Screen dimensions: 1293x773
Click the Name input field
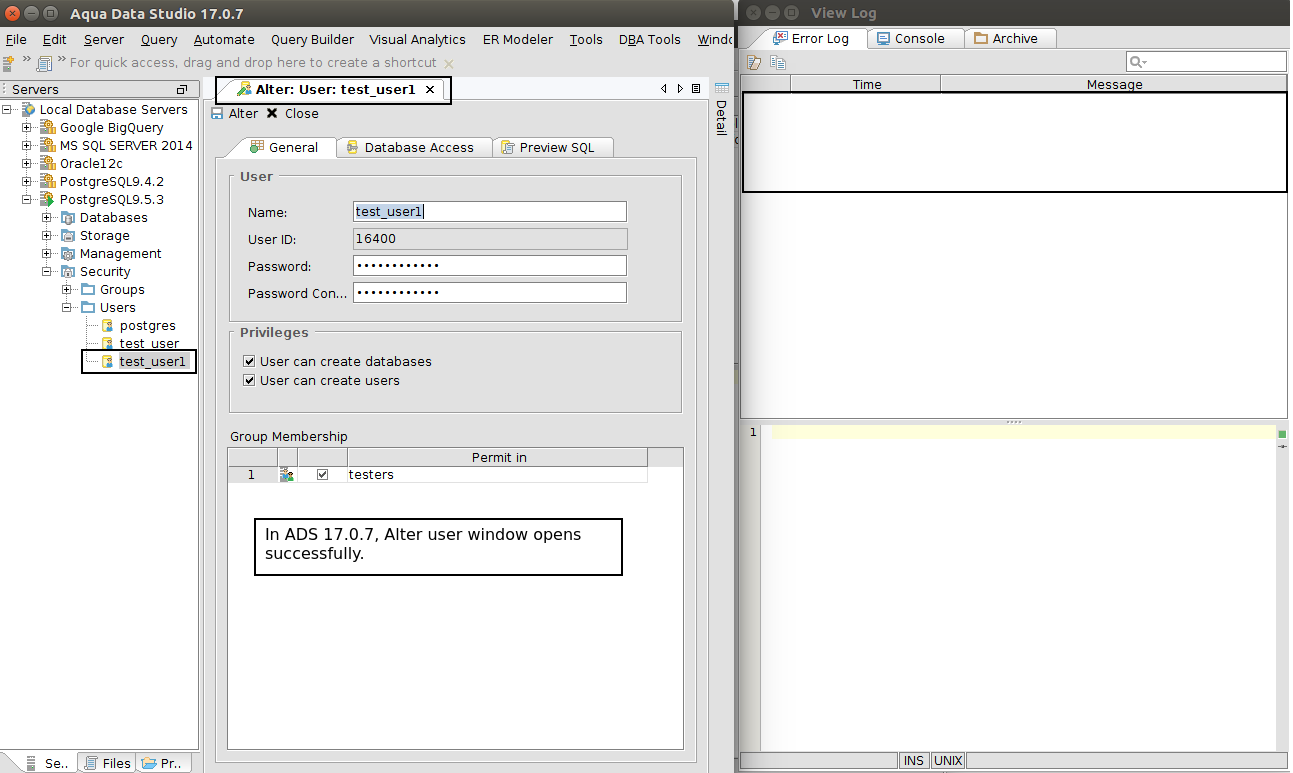[x=490, y=212]
